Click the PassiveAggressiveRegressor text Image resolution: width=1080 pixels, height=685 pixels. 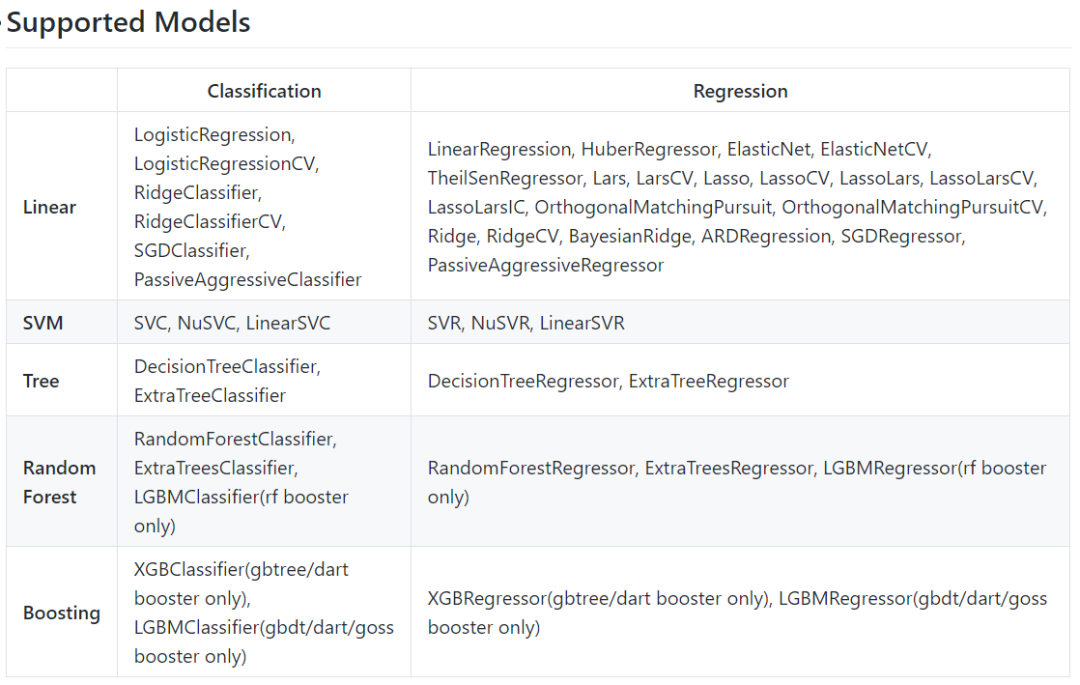point(546,265)
